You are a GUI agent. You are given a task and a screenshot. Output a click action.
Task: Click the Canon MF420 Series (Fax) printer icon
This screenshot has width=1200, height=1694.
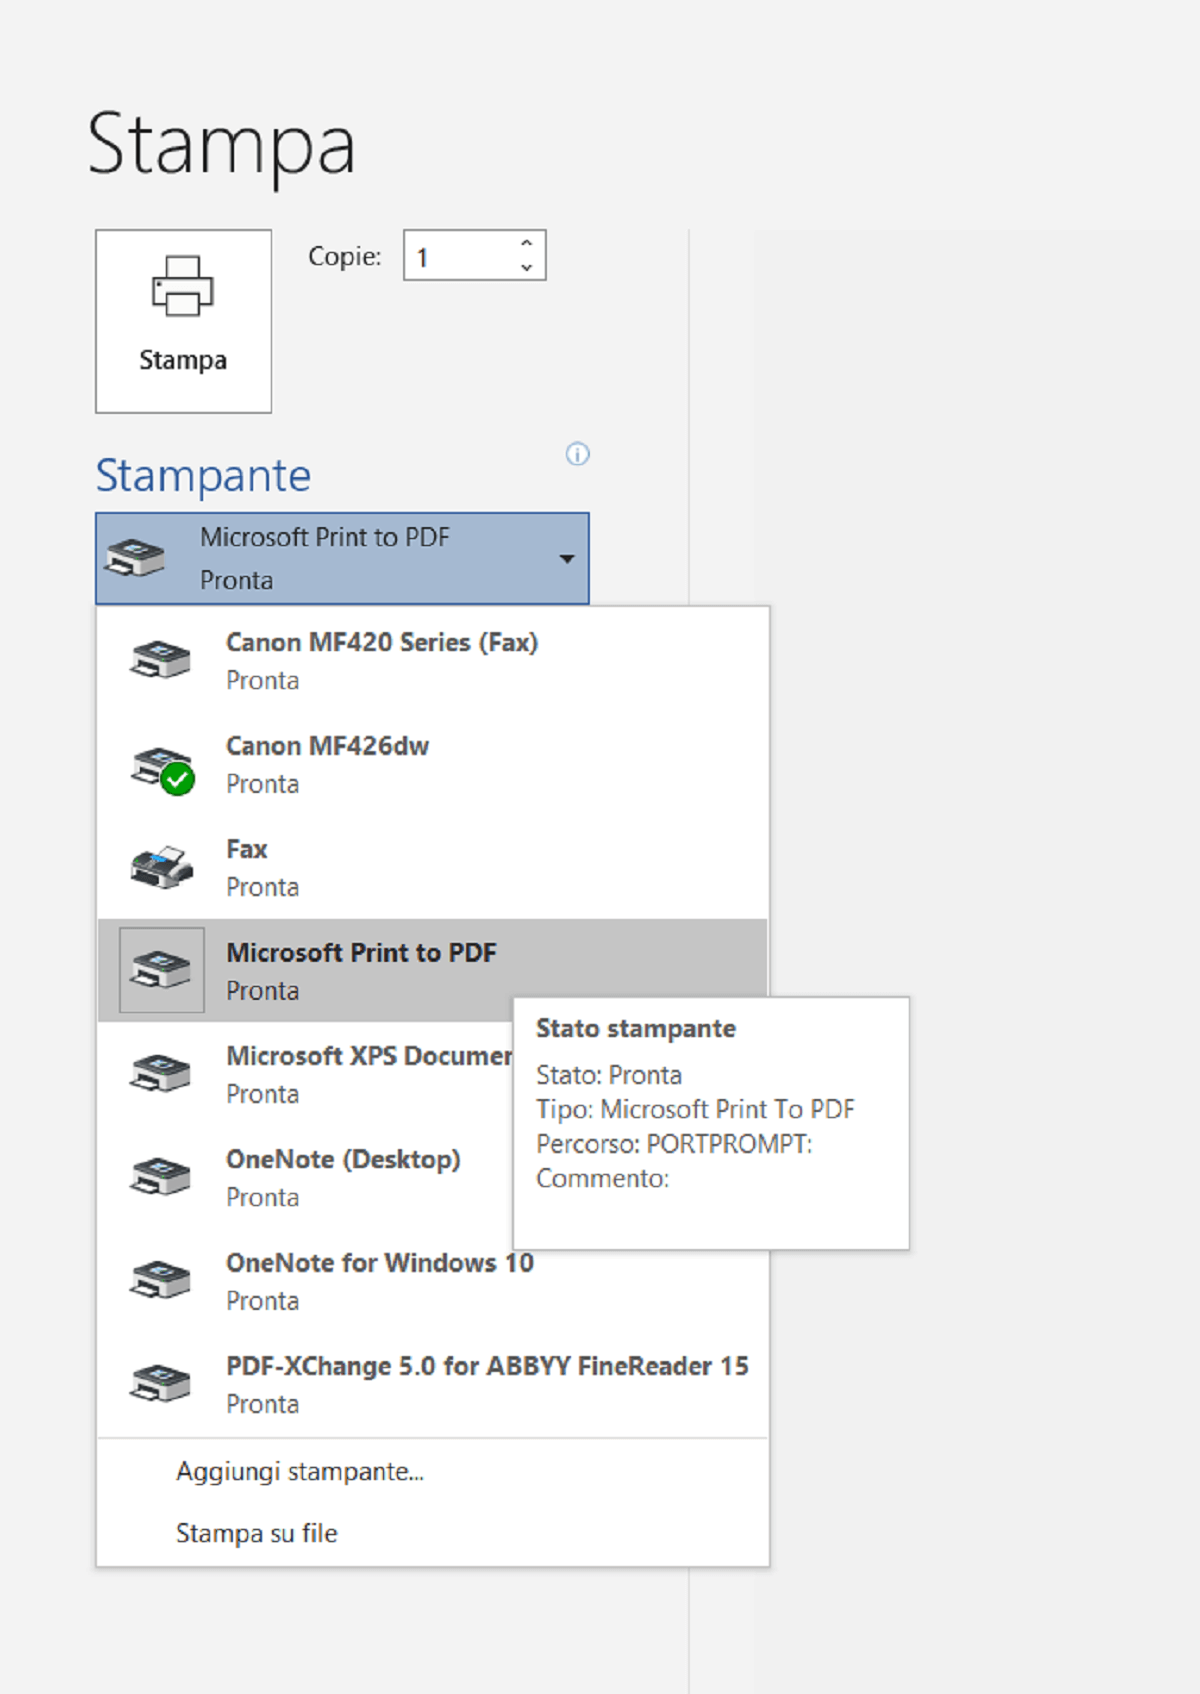(160, 660)
